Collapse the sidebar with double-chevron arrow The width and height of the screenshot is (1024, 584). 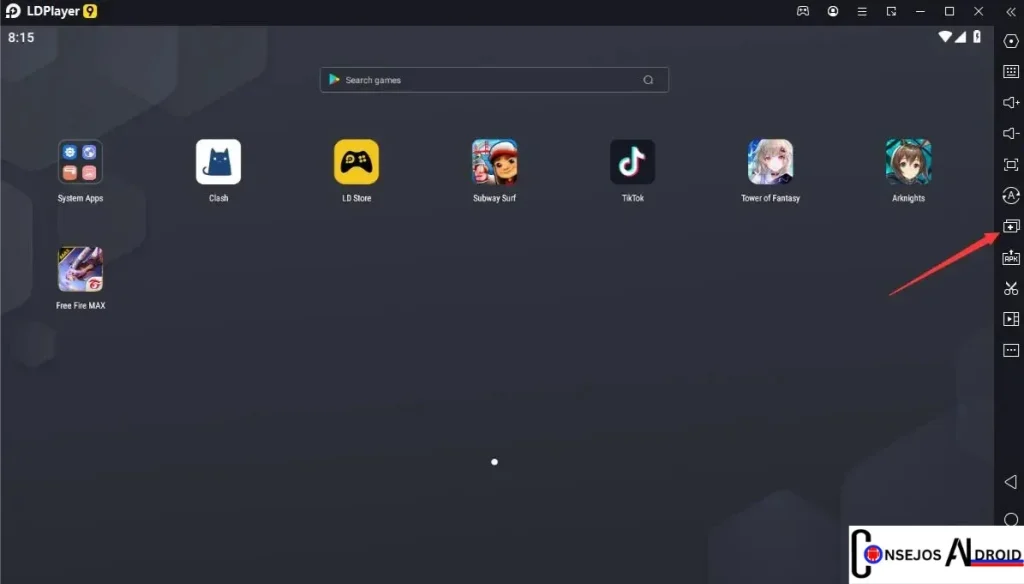point(1010,11)
